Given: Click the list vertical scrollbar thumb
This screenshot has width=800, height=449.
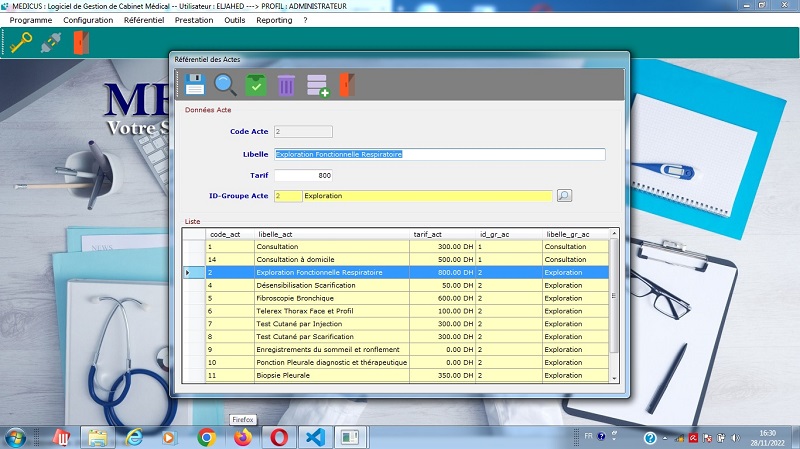Looking at the screenshot, I should click(x=614, y=295).
